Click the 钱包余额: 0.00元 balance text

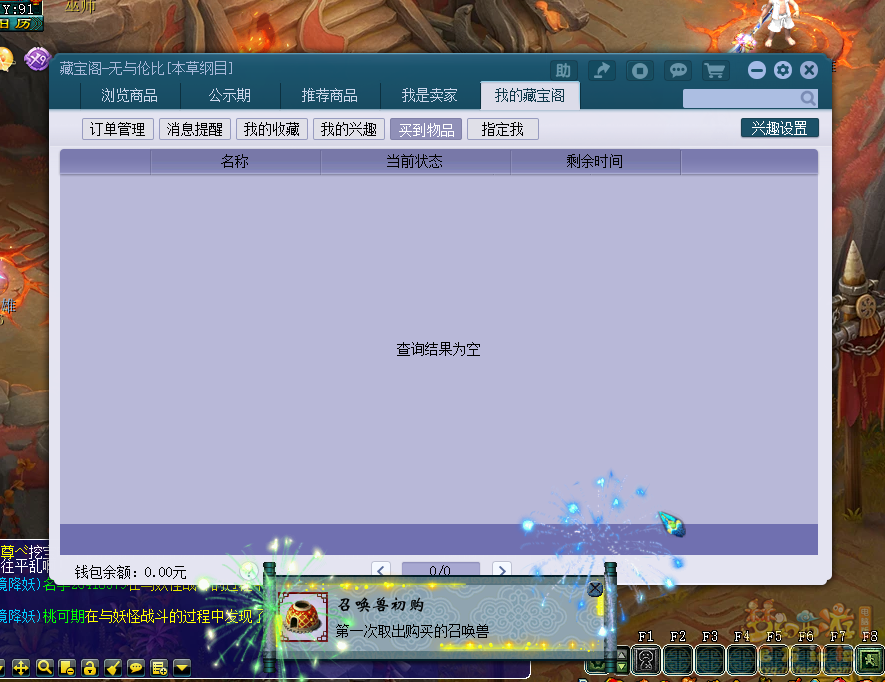click(x=130, y=572)
